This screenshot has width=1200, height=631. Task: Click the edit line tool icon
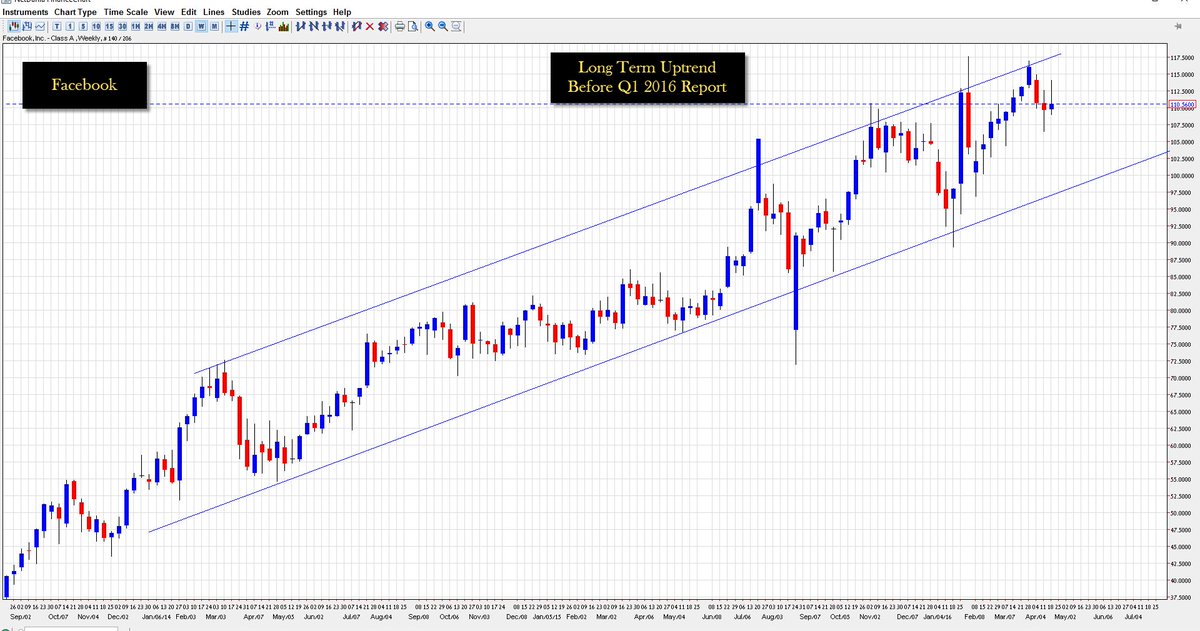356,26
